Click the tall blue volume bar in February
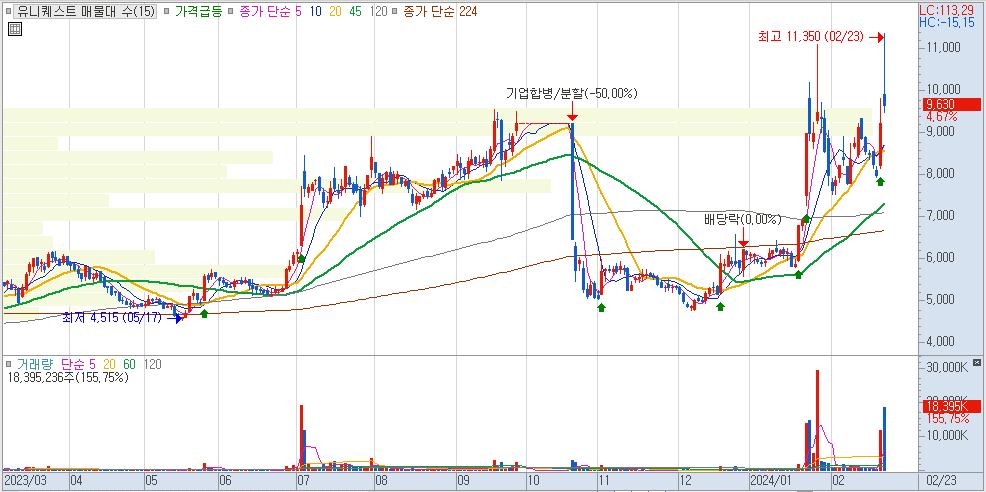 click(x=885, y=439)
